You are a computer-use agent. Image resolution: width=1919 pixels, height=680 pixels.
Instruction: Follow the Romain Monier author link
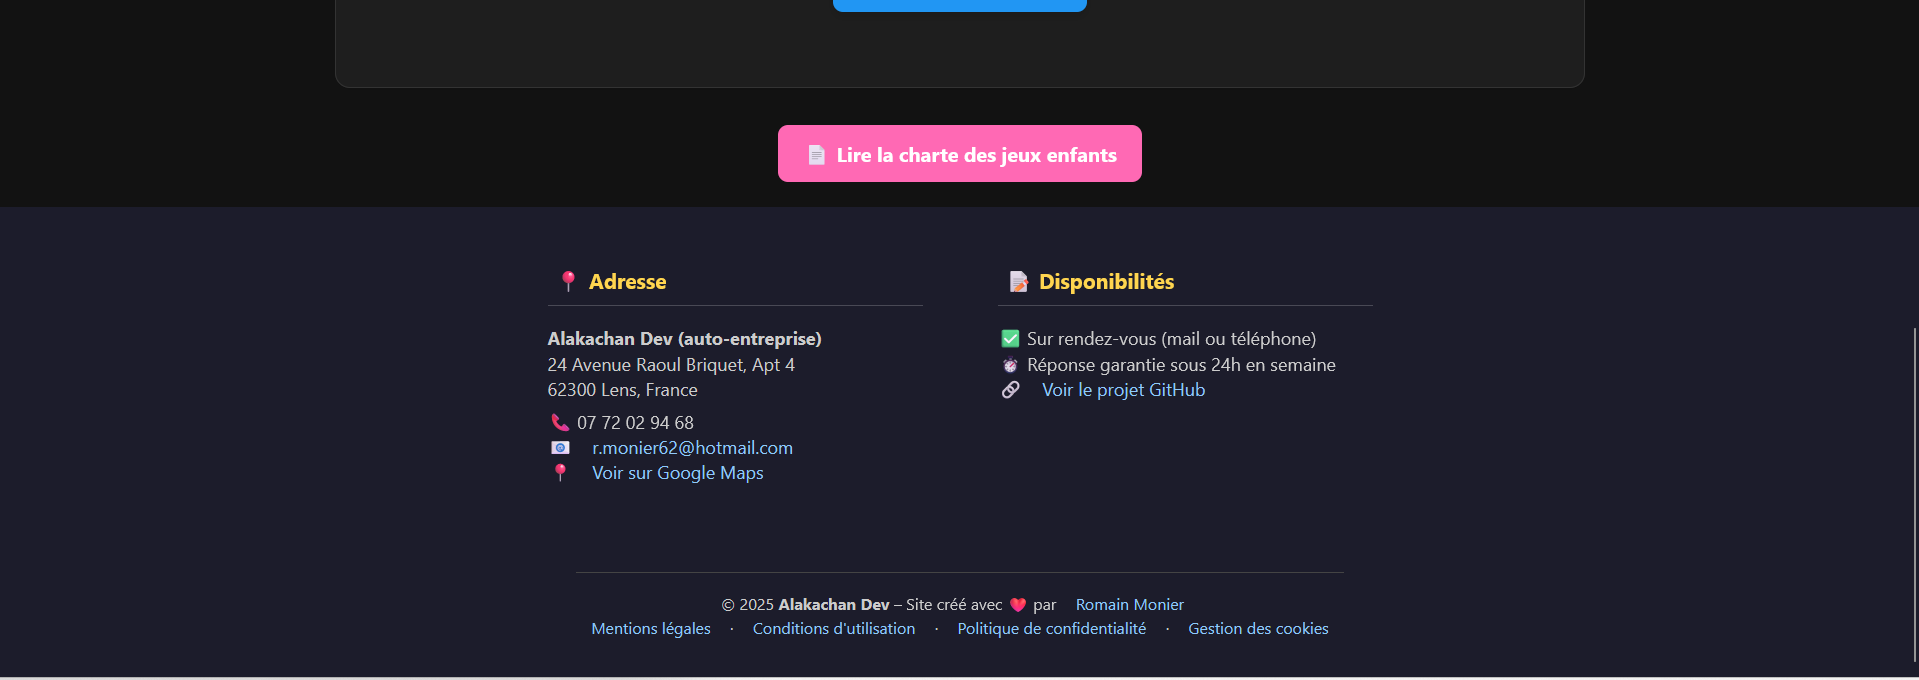pyautogui.click(x=1129, y=605)
